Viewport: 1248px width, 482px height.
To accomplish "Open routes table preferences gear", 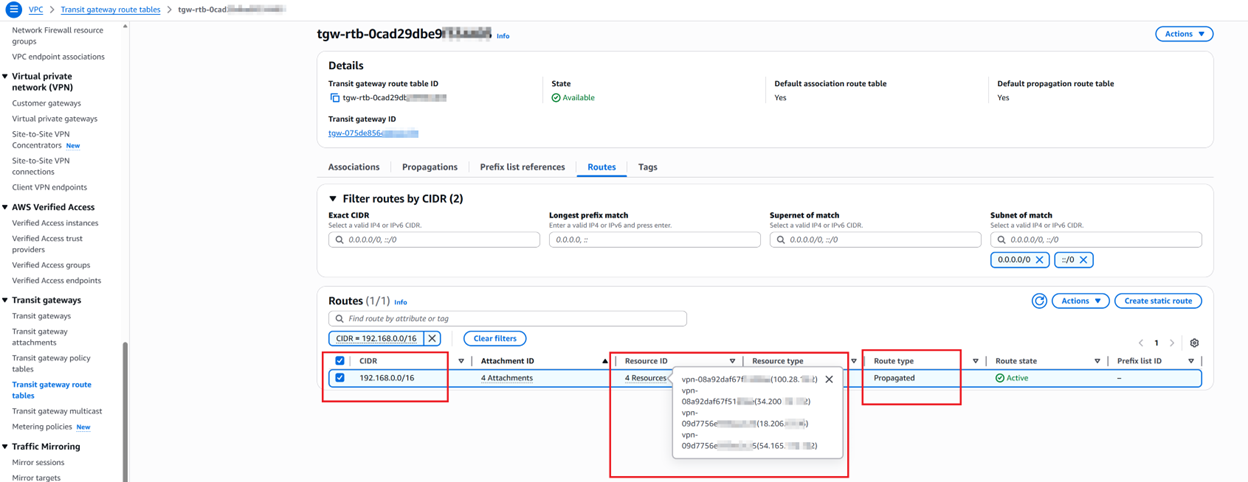I will [1194, 343].
